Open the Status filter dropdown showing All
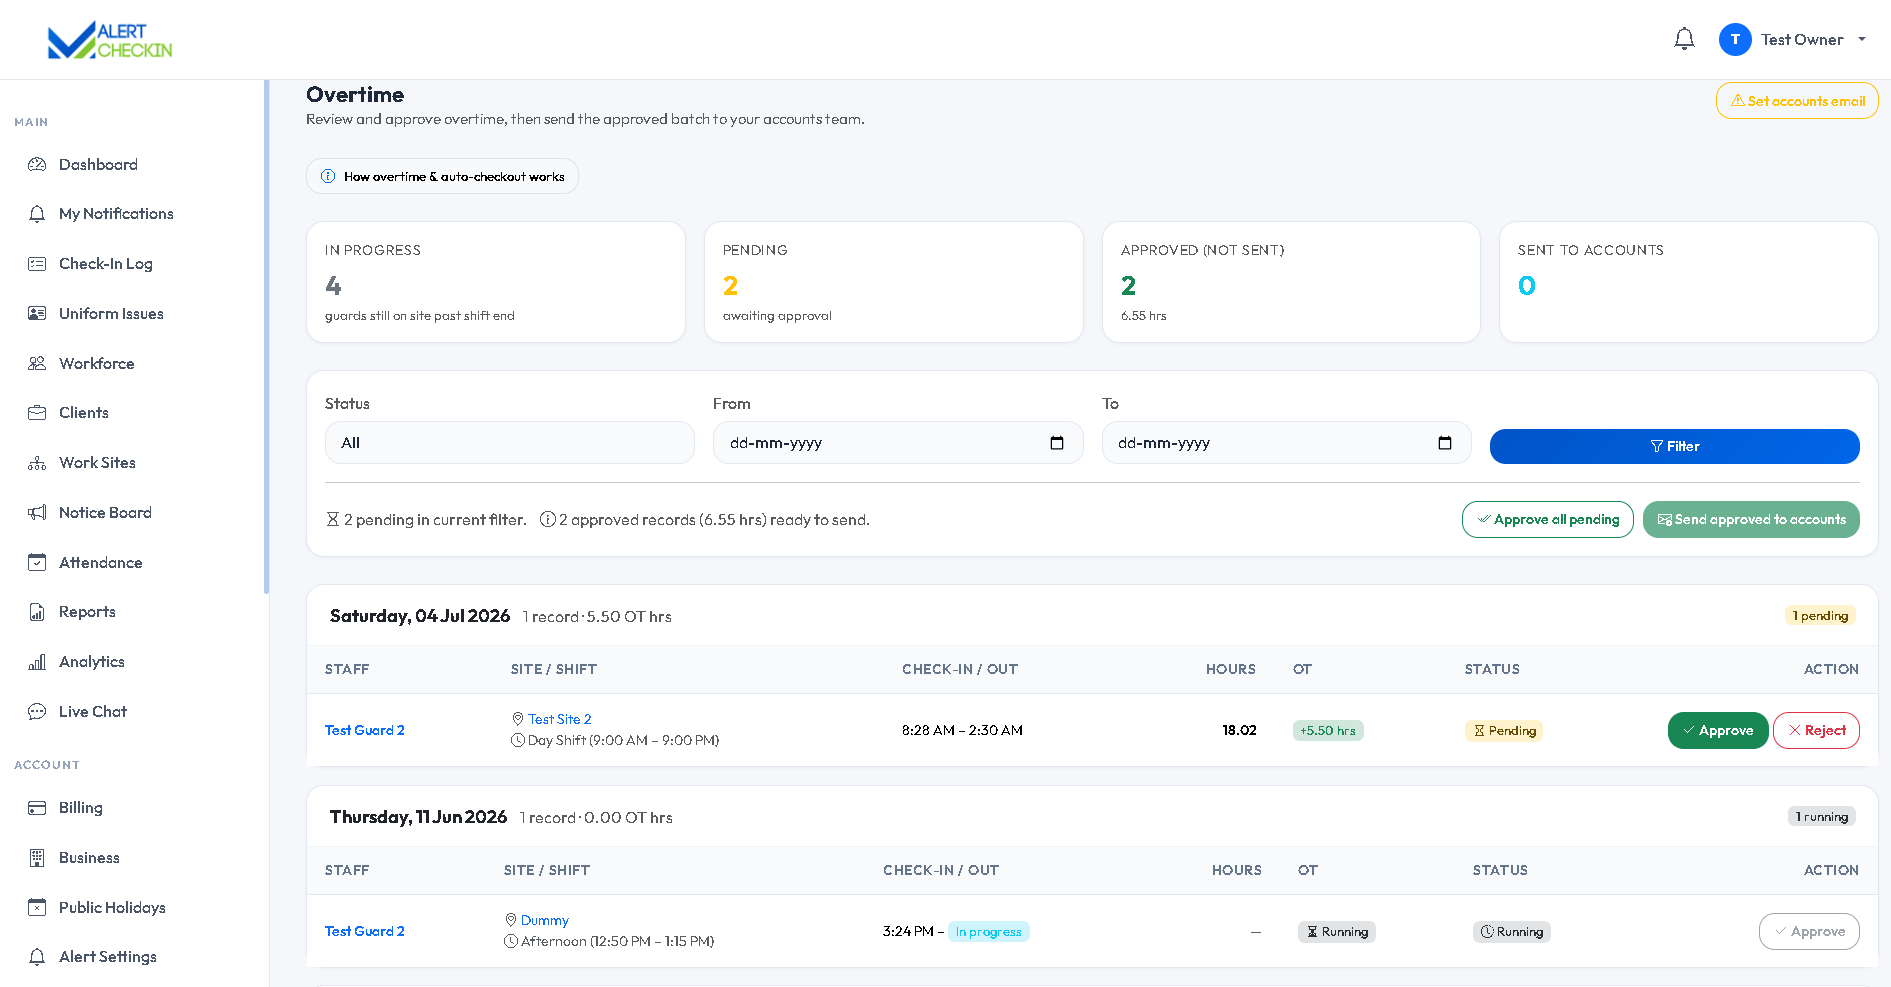 point(510,442)
